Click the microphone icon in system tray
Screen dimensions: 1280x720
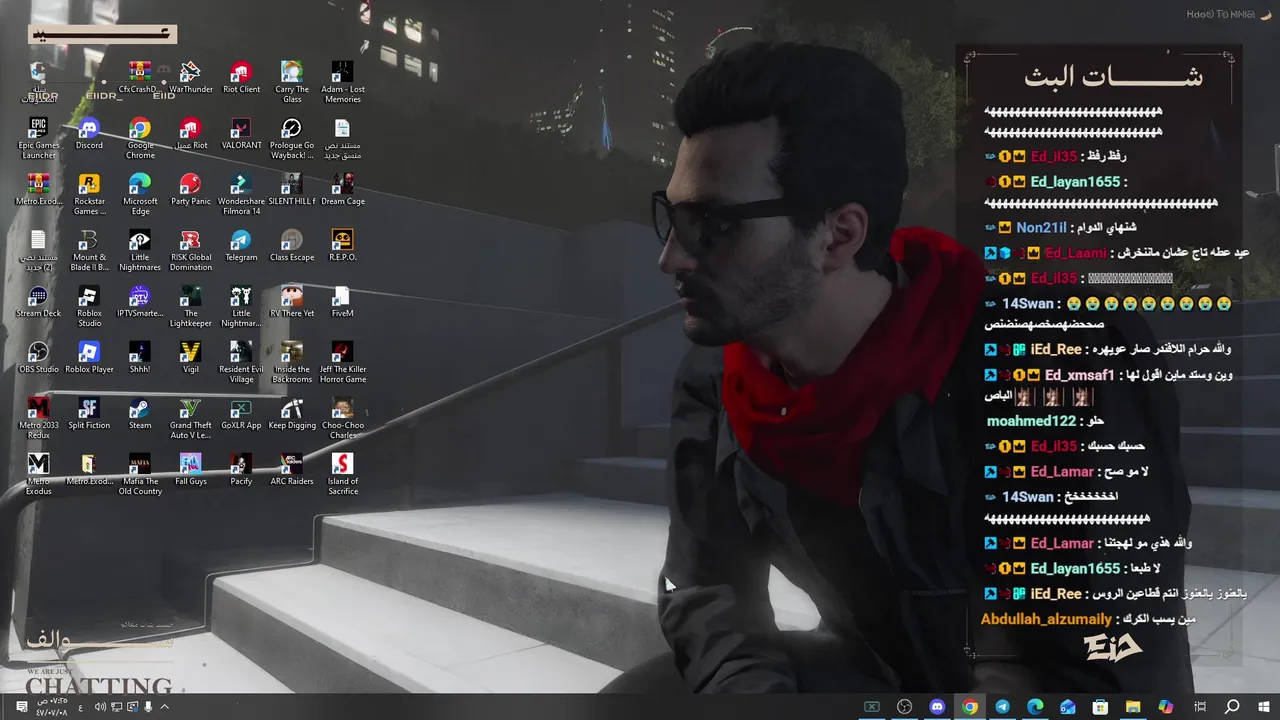coord(149,707)
